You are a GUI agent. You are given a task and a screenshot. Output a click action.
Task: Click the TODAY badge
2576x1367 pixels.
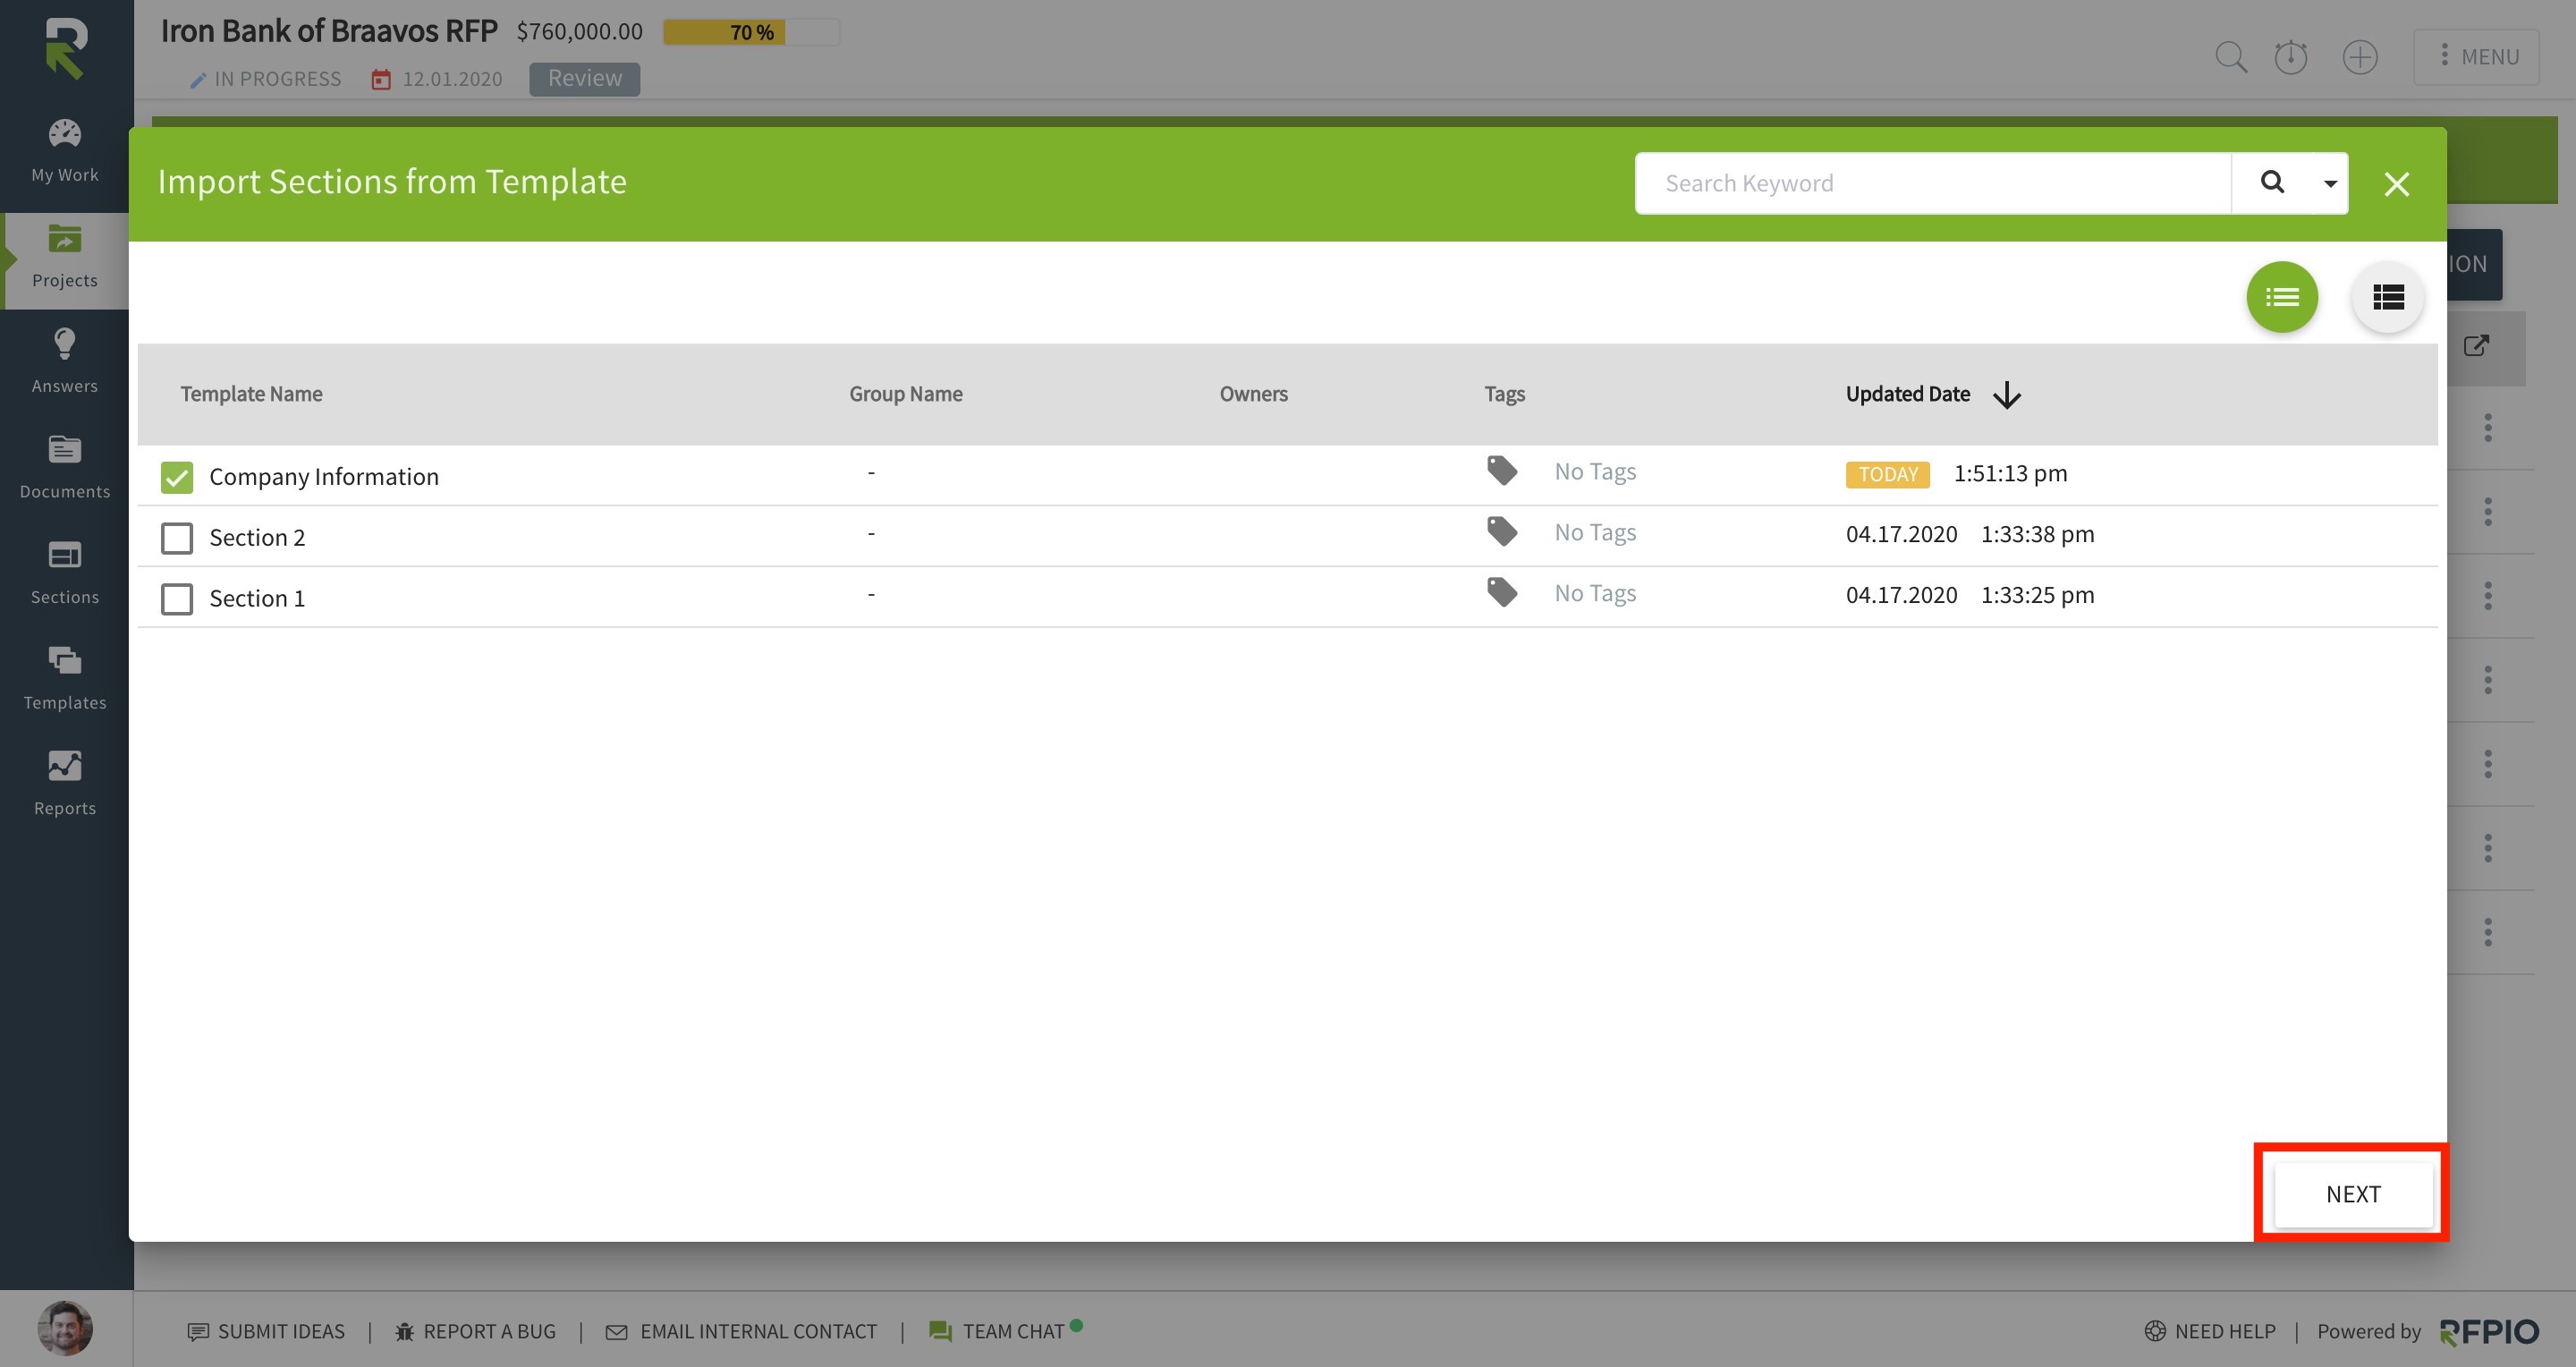pyautogui.click(x=1887, y=474)
